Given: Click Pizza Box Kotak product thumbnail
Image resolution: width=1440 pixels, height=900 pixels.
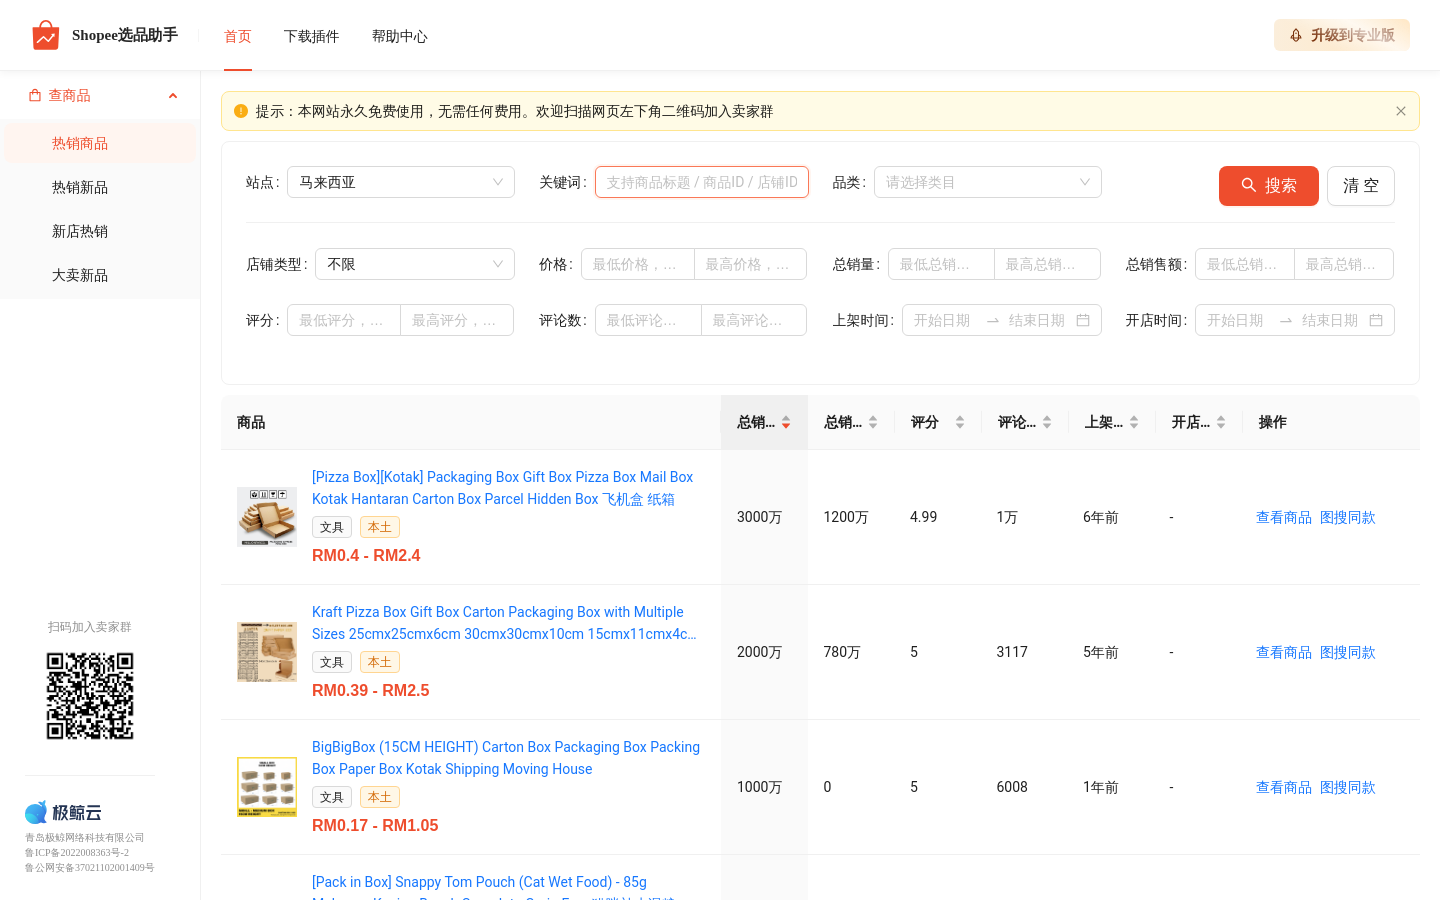Looking at the screenshot, I should point(267,517).
